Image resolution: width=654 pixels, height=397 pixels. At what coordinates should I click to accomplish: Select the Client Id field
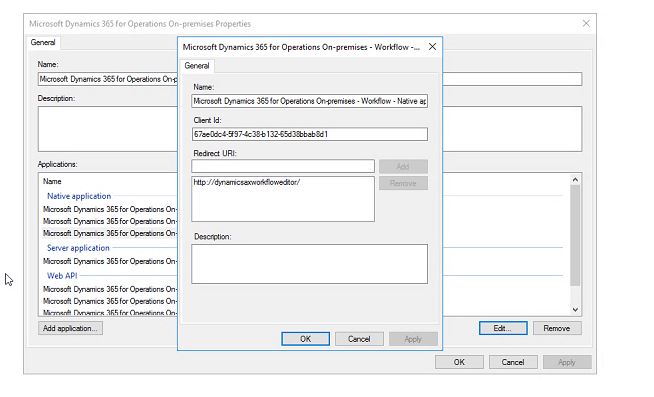click(309, 134)
